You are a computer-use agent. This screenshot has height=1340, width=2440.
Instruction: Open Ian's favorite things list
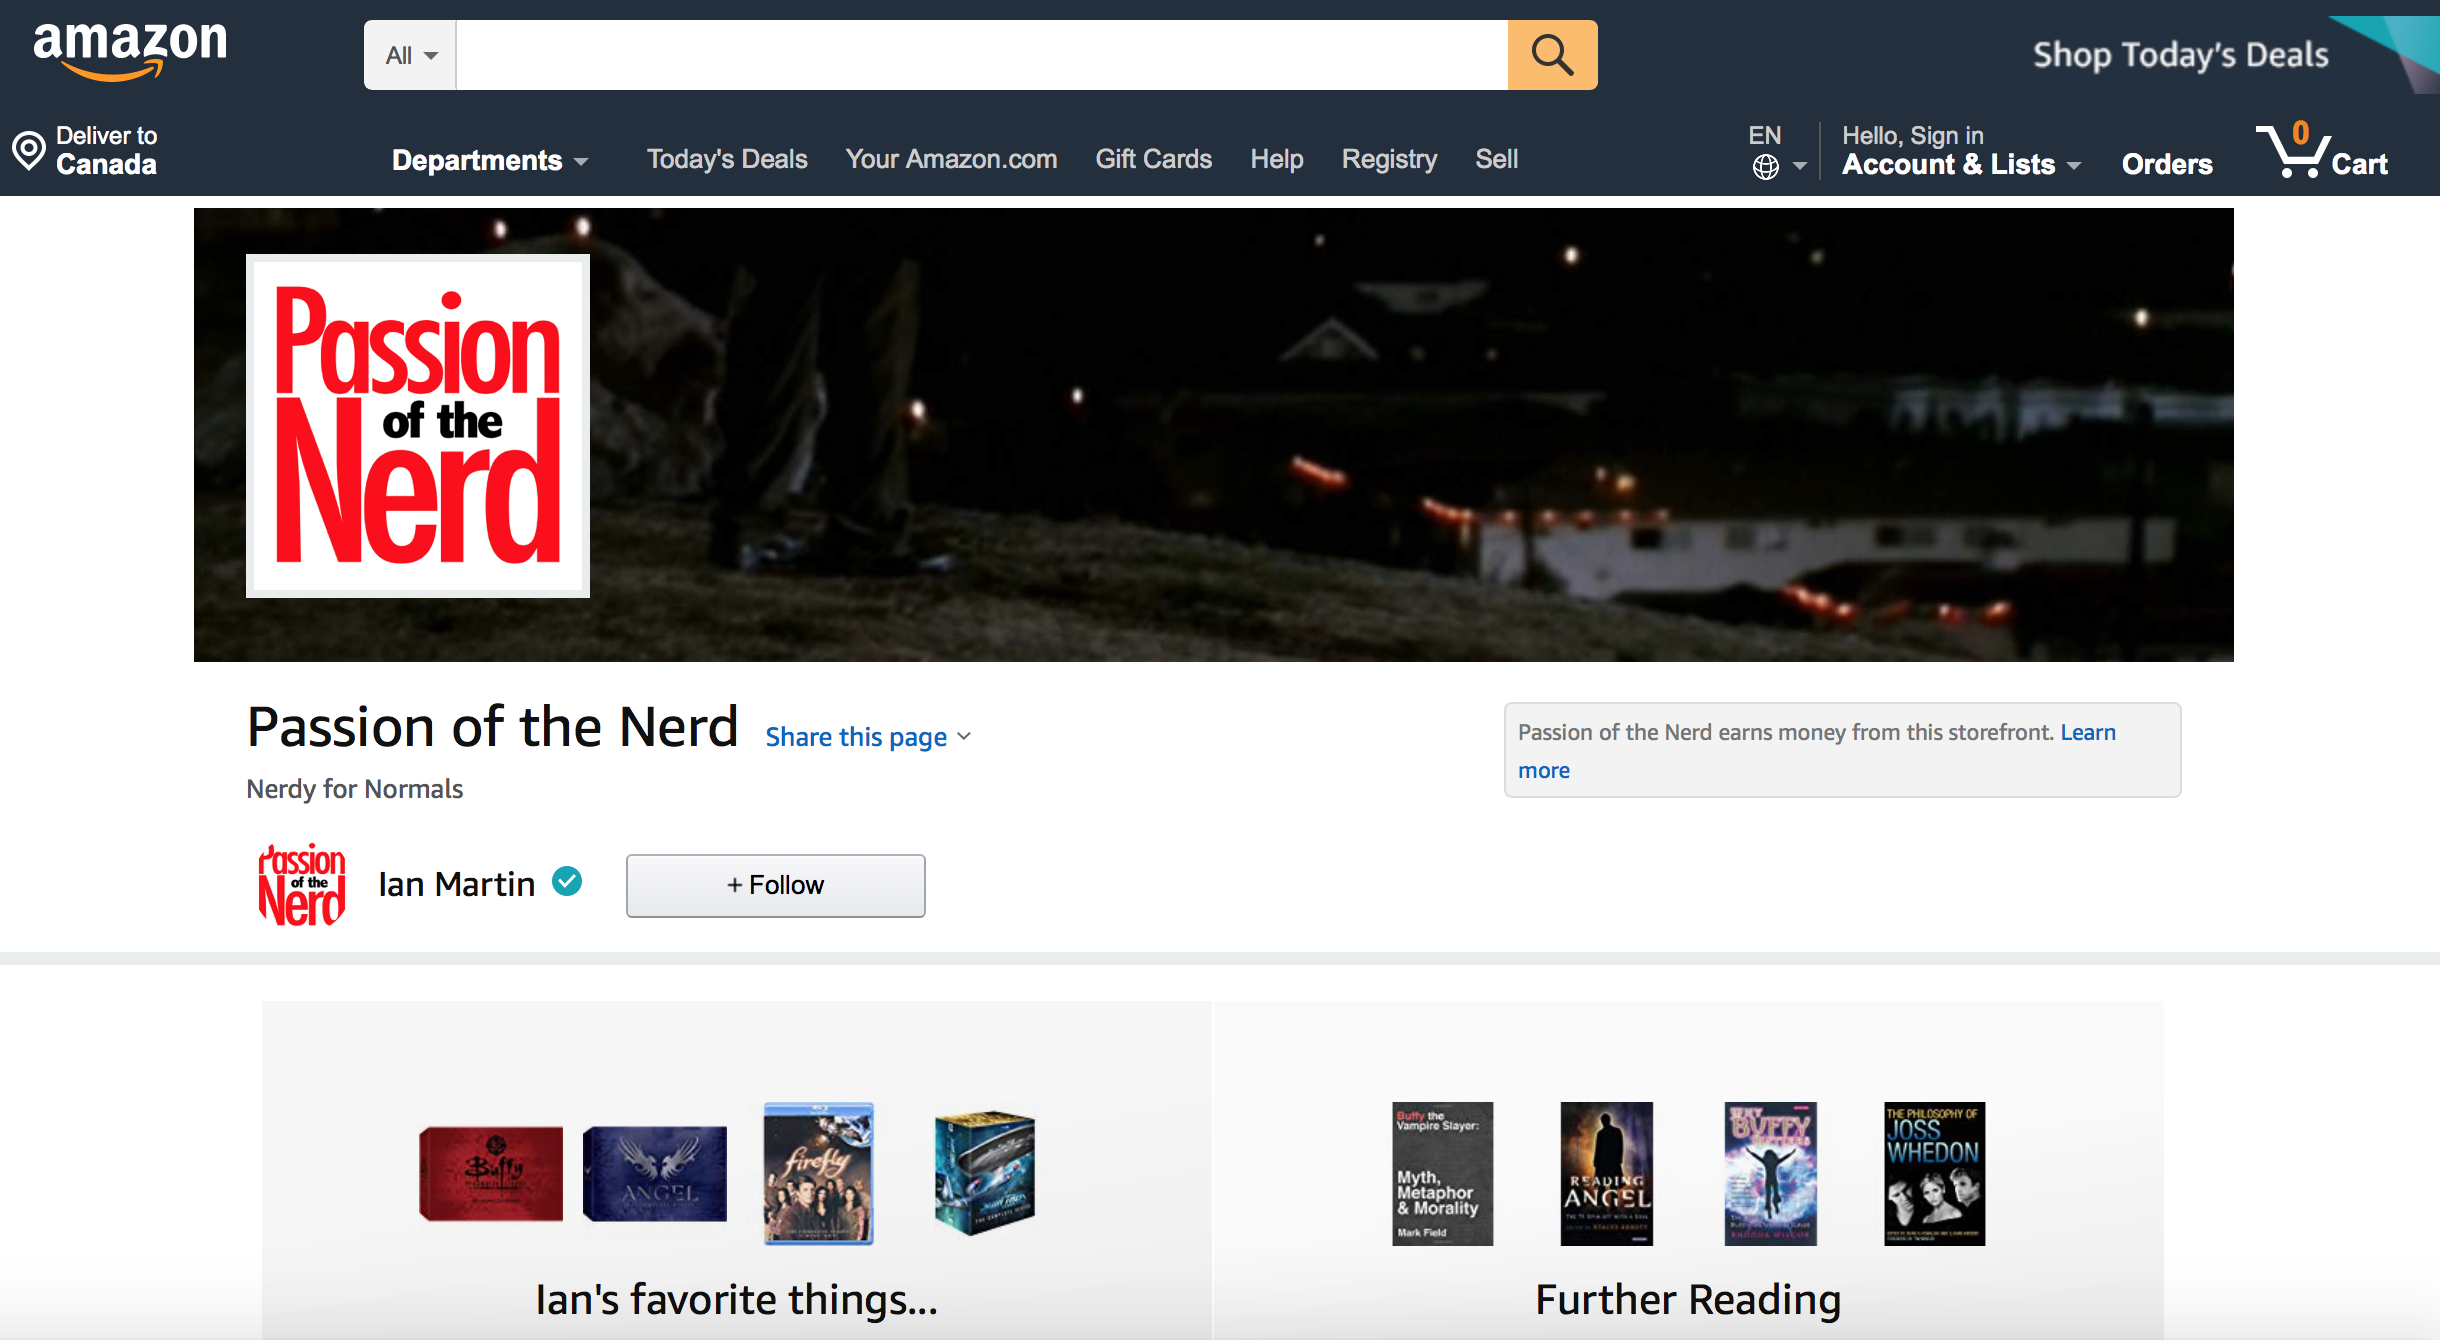737,1299
